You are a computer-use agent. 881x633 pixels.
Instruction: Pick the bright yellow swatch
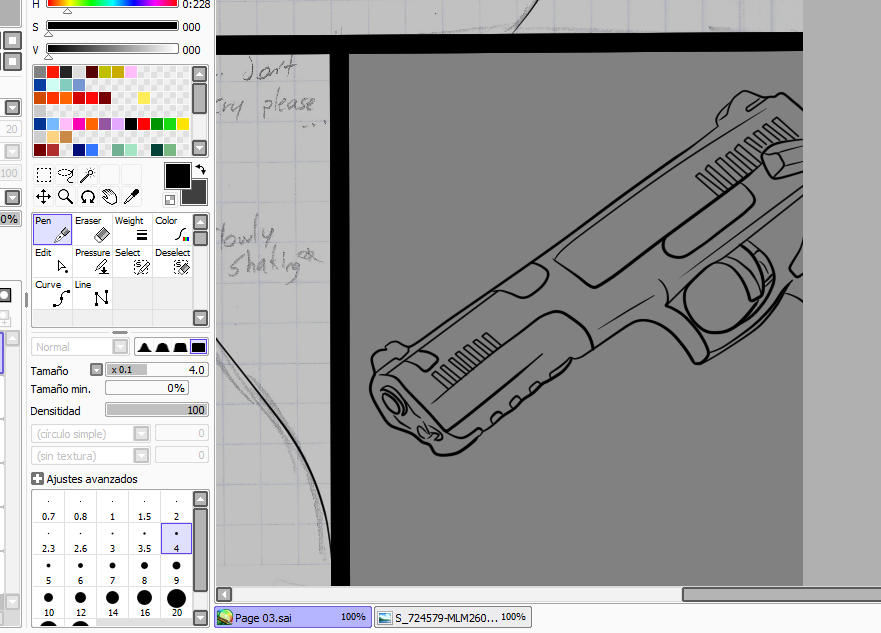click(183, 124)
